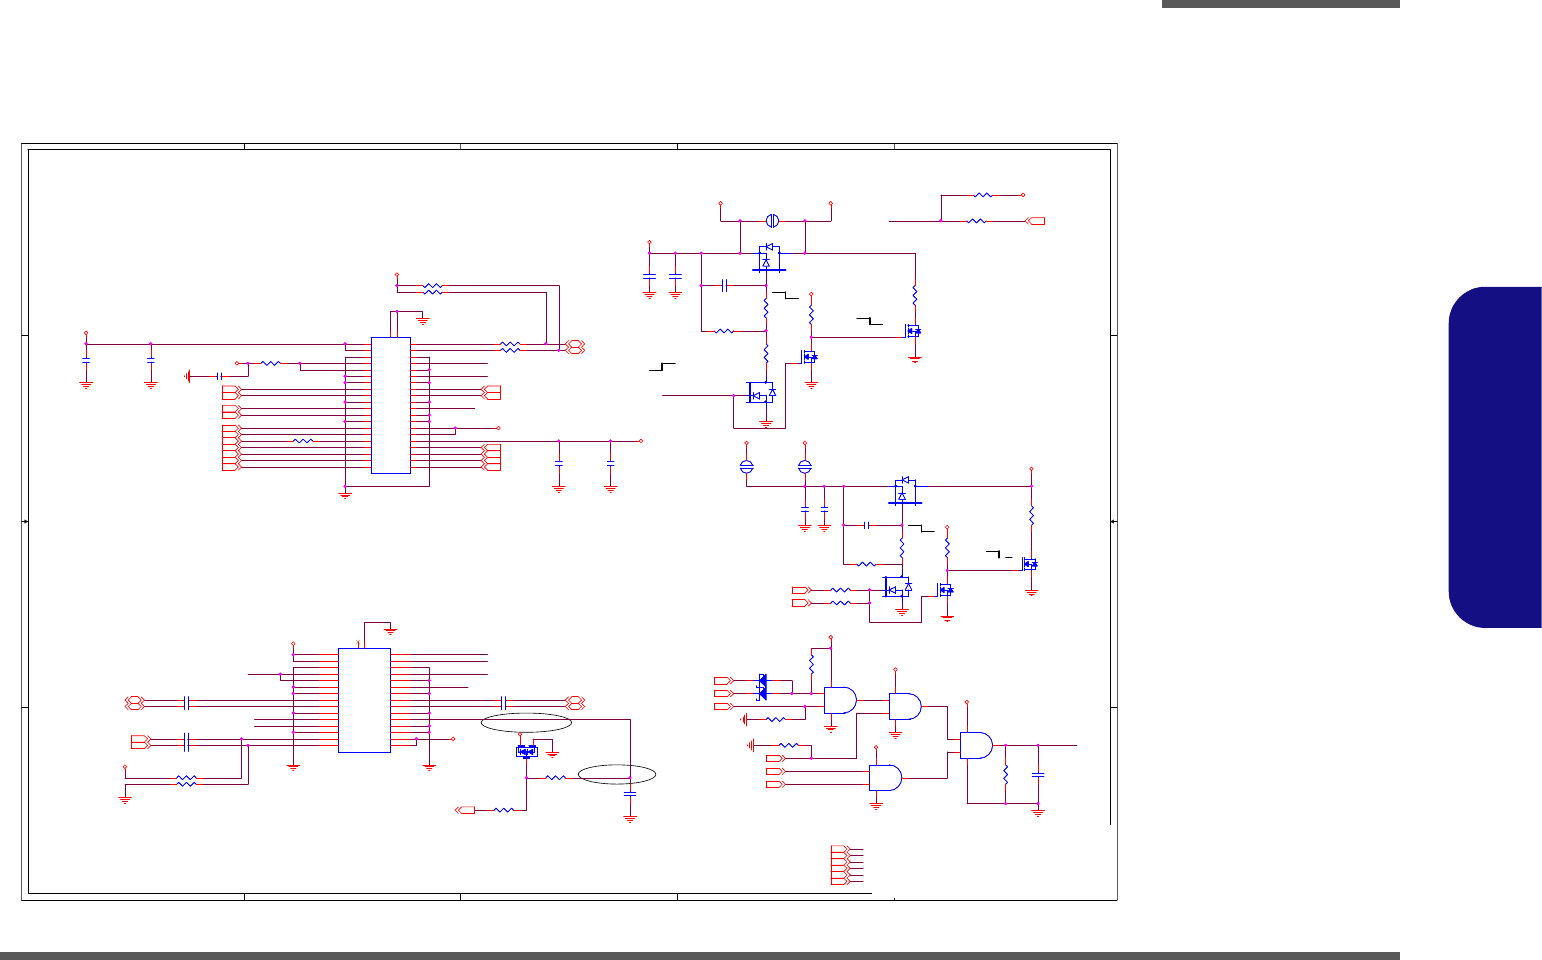Select the lower blue IC rectangle

(364, 700)
